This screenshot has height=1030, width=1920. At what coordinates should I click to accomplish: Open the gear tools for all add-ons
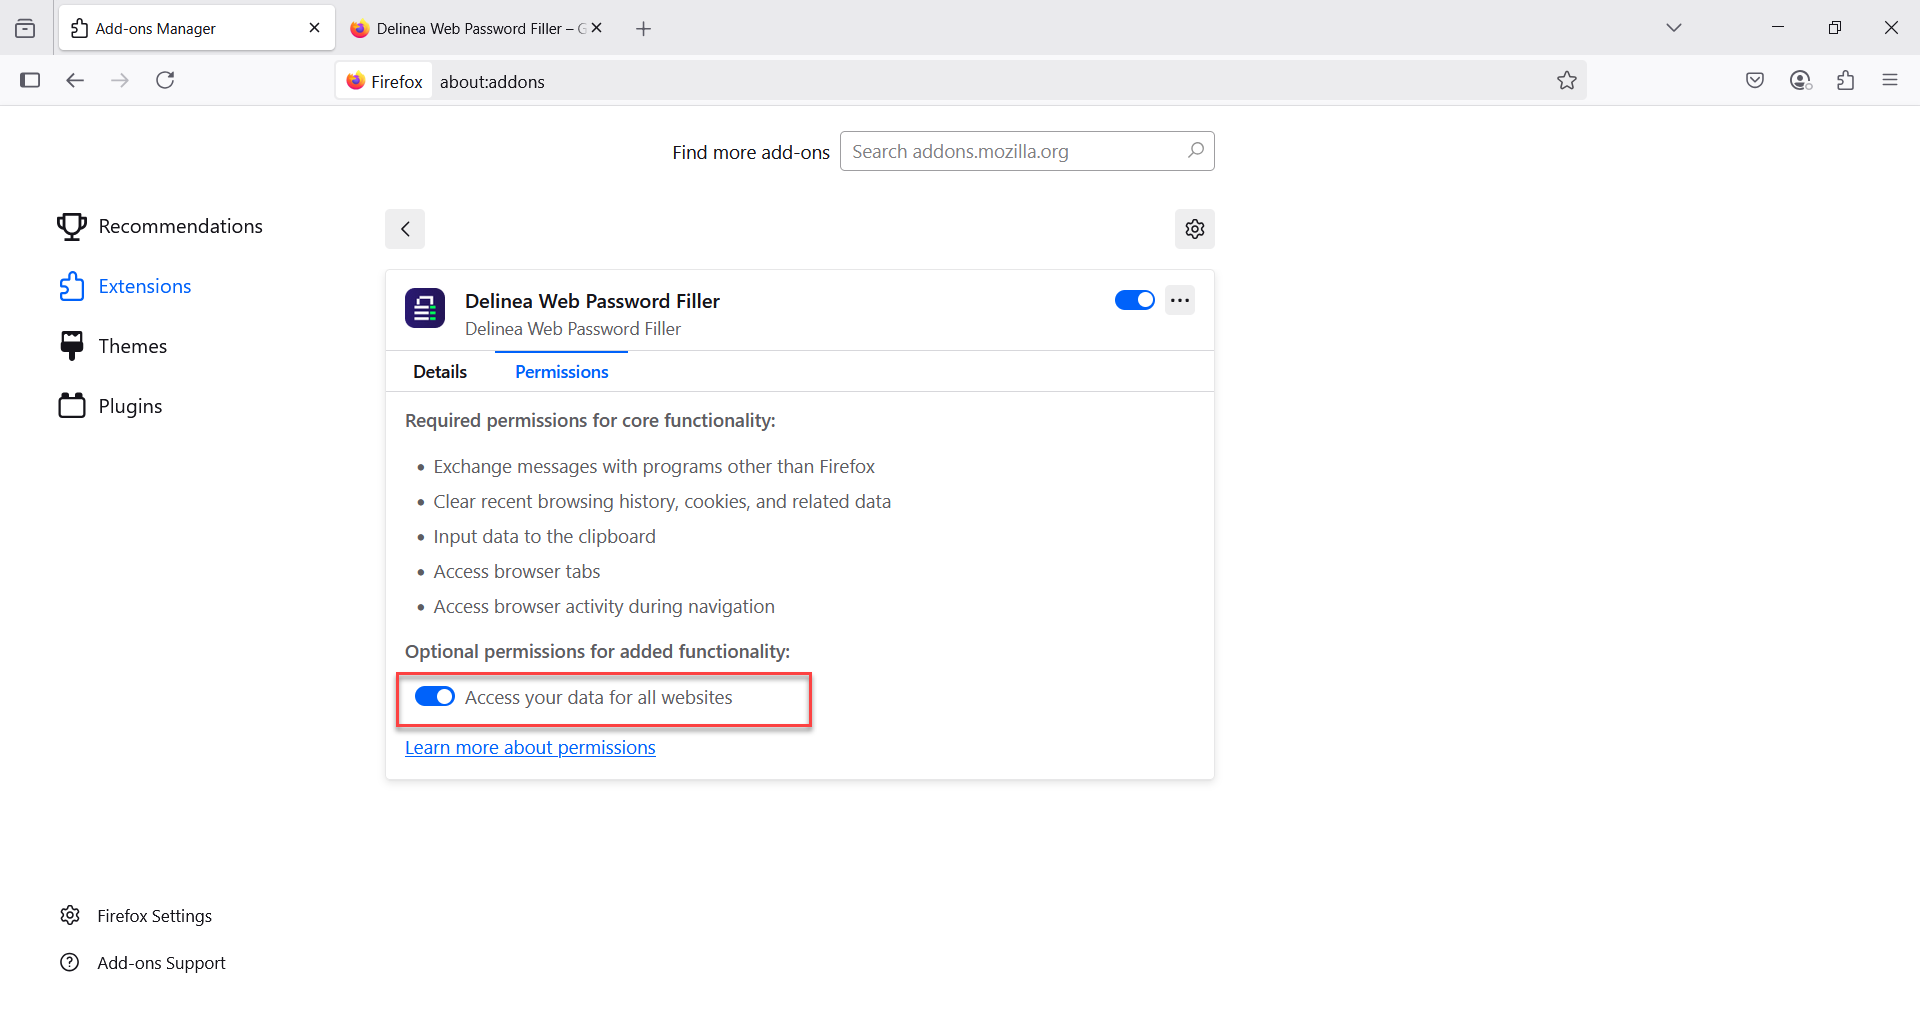[1194, 229]
